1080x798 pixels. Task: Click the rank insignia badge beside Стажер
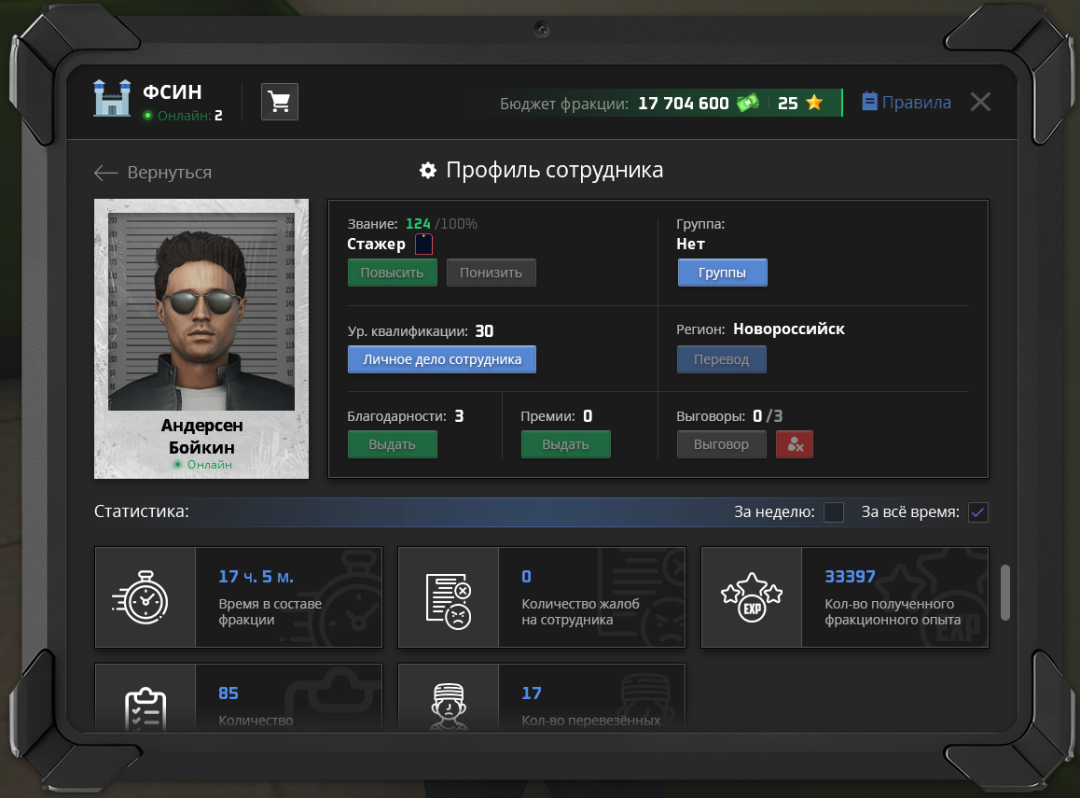[x=424, y=244]
